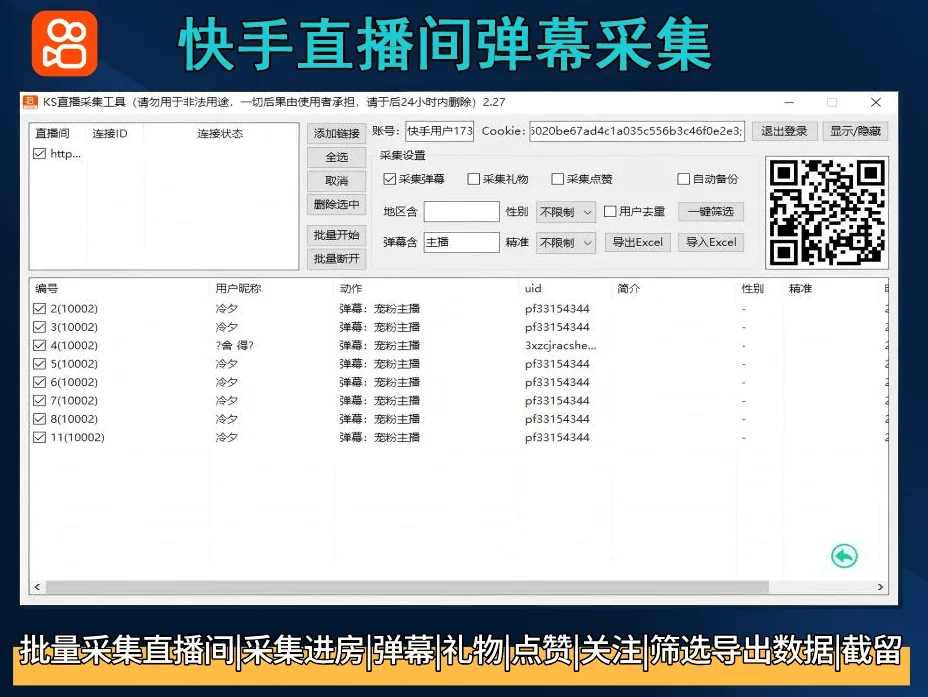Click the QR code image
Screen dimensions: 928x697
(x=827, y=212)
